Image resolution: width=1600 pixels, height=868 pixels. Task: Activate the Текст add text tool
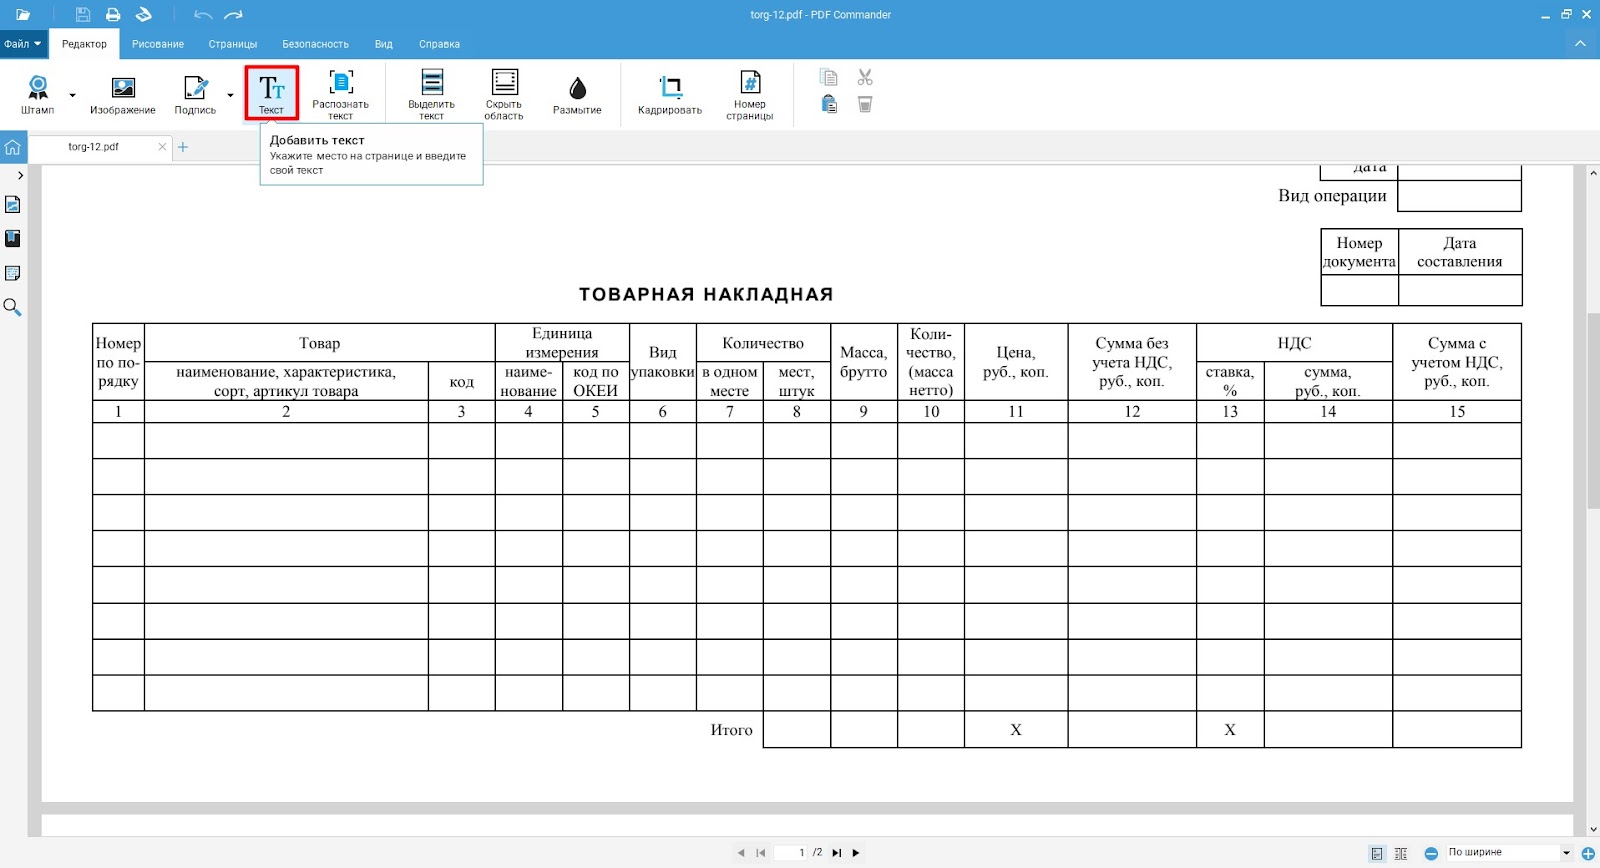click(272, 94)
